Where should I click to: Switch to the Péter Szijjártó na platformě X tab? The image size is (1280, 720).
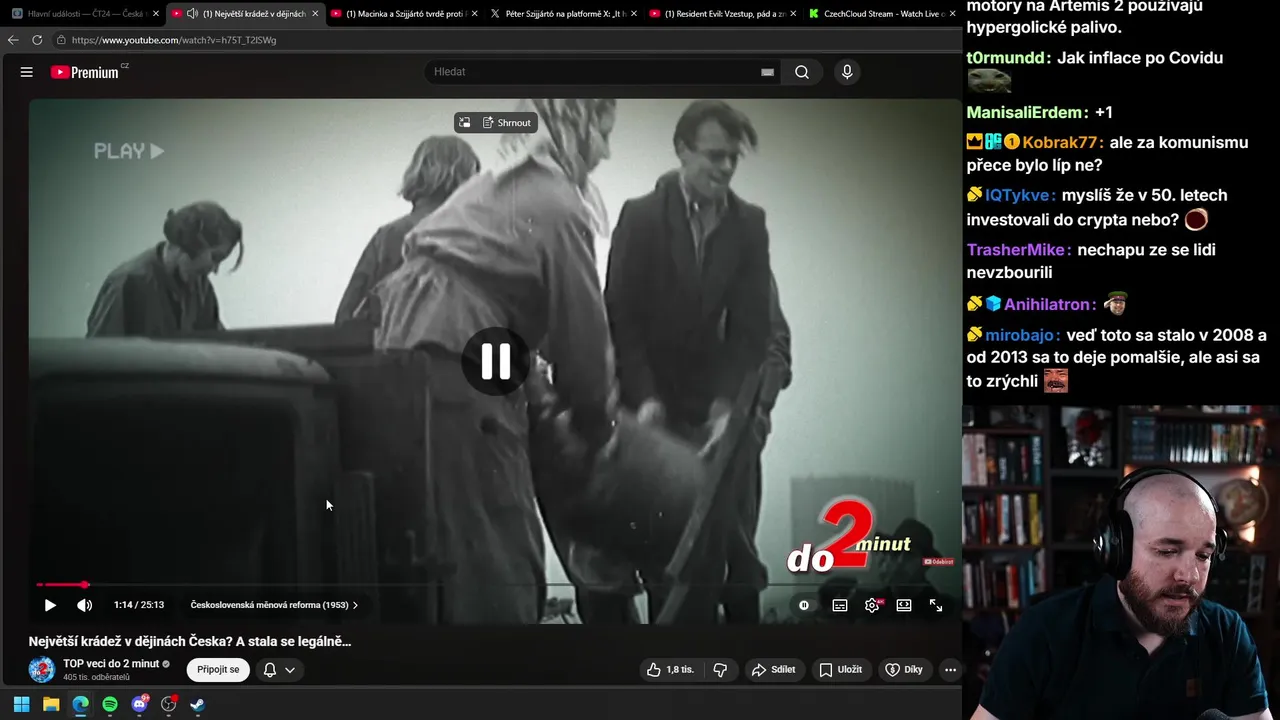click(565, 14)
